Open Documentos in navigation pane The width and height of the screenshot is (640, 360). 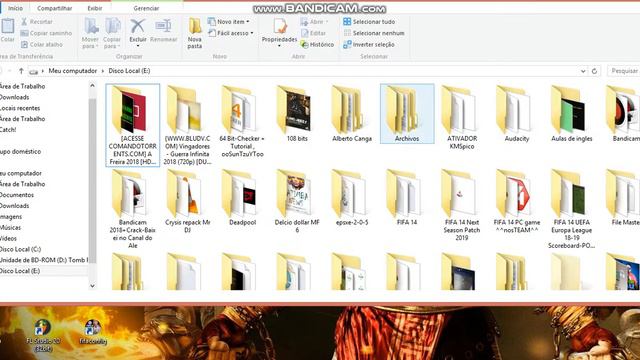pos(17,195)
